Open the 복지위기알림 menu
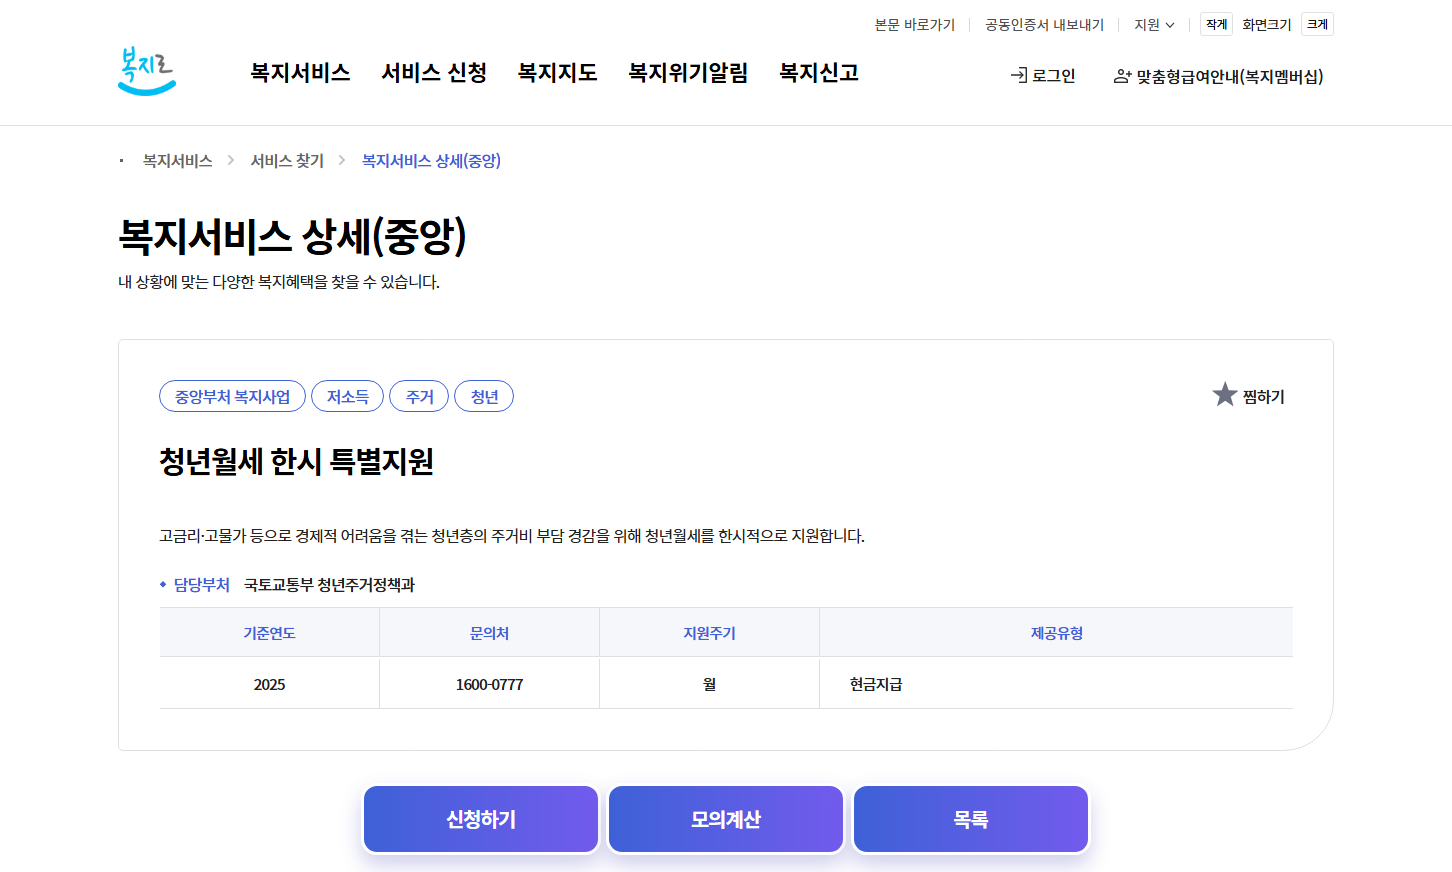The width and height of the screenshot is (1452, 872). 688,72
